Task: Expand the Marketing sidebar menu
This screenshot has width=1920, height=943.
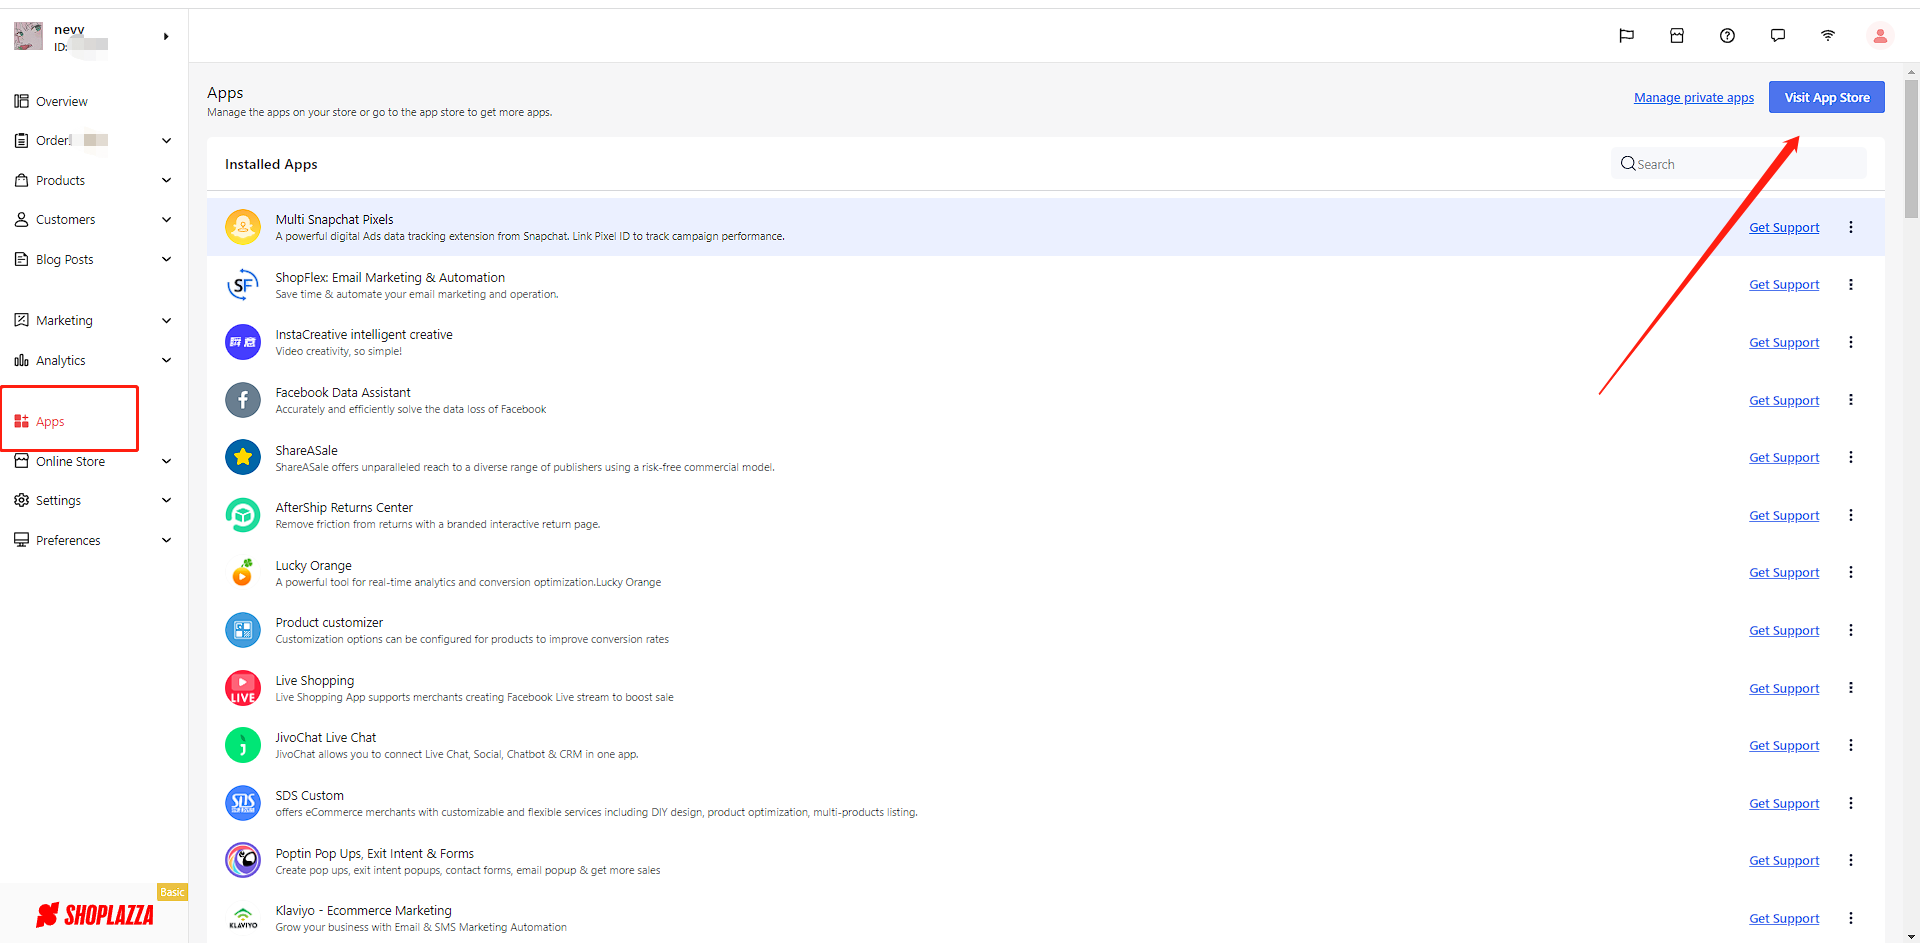Action: coord(166,320)
